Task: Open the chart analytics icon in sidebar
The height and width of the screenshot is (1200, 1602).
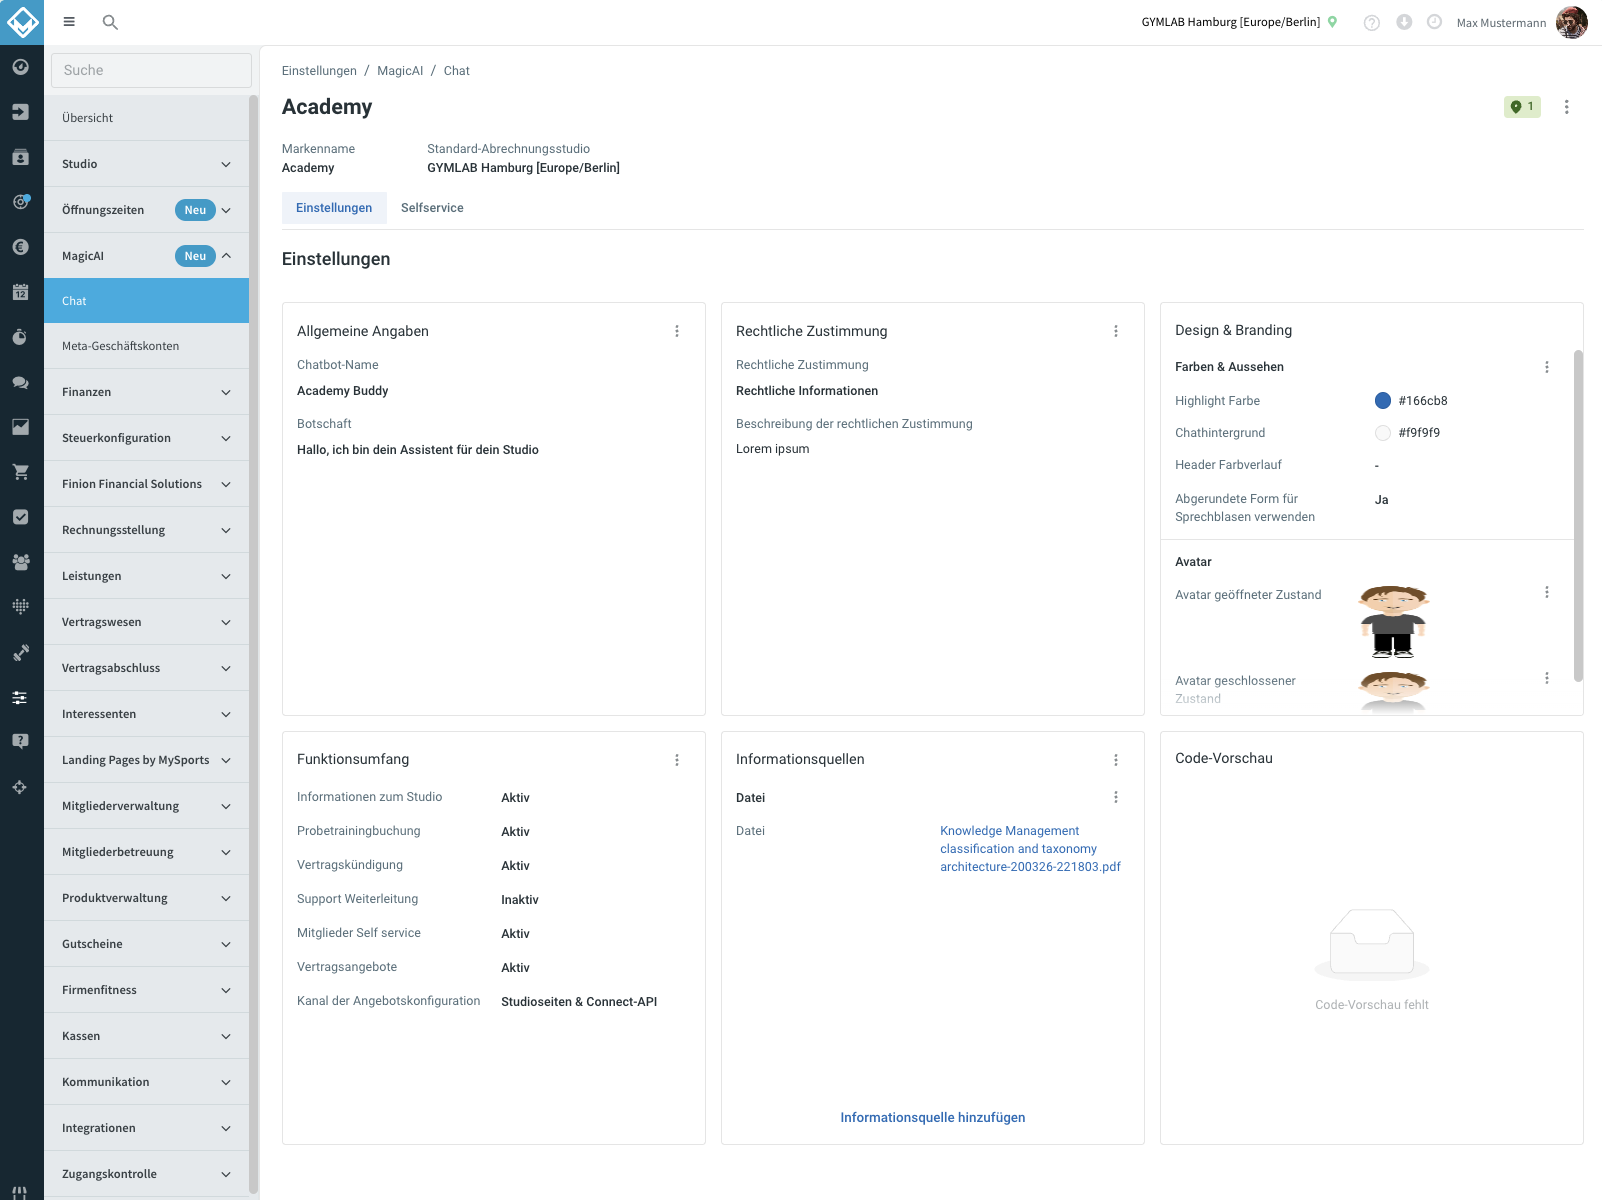Action: [x=20, y=427]
